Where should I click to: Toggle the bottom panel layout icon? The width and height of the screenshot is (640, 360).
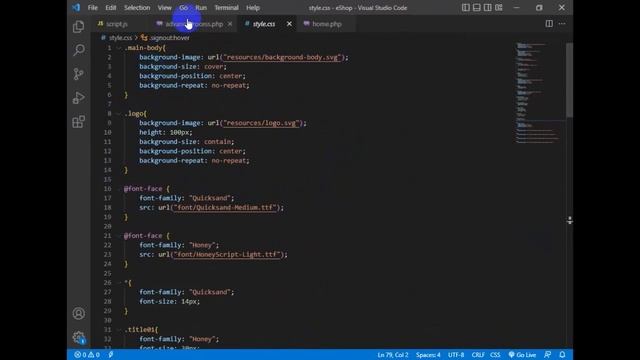(476, 7)
